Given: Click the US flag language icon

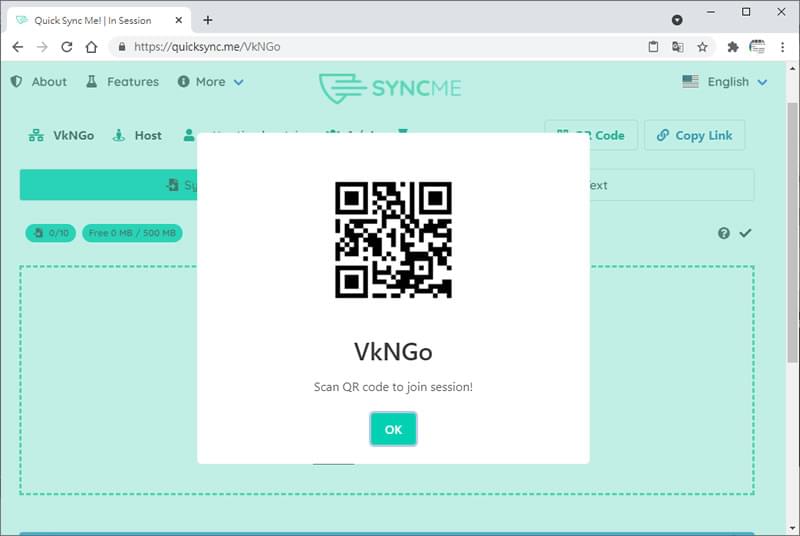Looking at the screenshot, I should (690, 82).
